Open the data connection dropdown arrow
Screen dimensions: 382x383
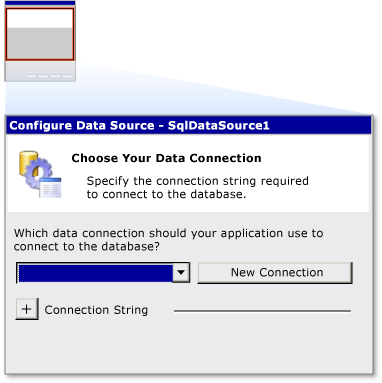click(181, 273)
